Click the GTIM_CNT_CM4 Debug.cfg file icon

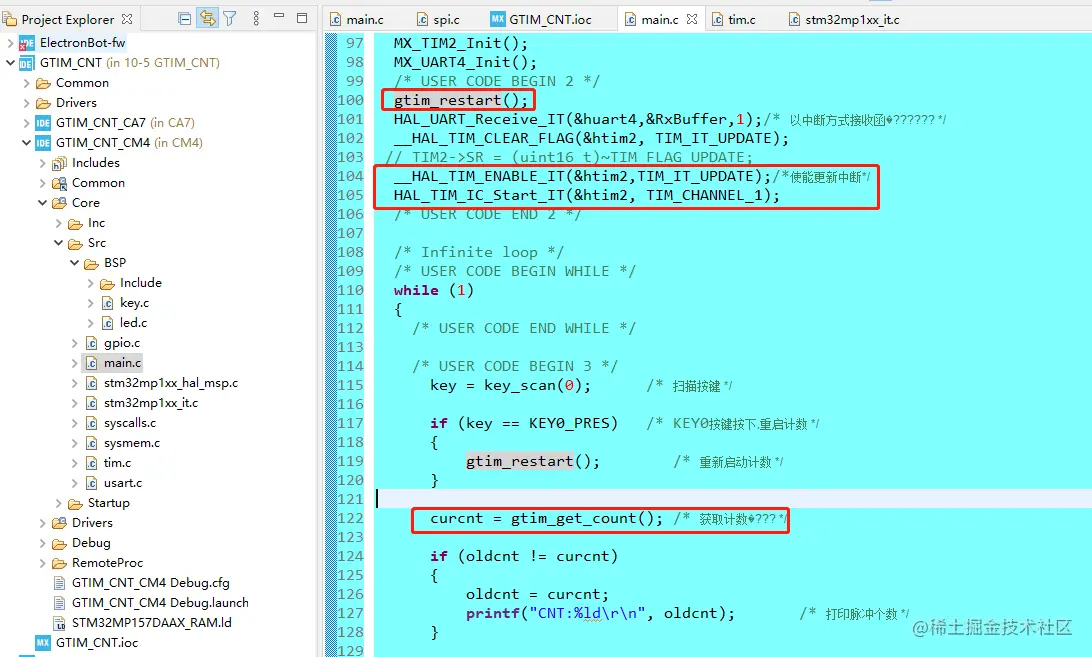60,583
